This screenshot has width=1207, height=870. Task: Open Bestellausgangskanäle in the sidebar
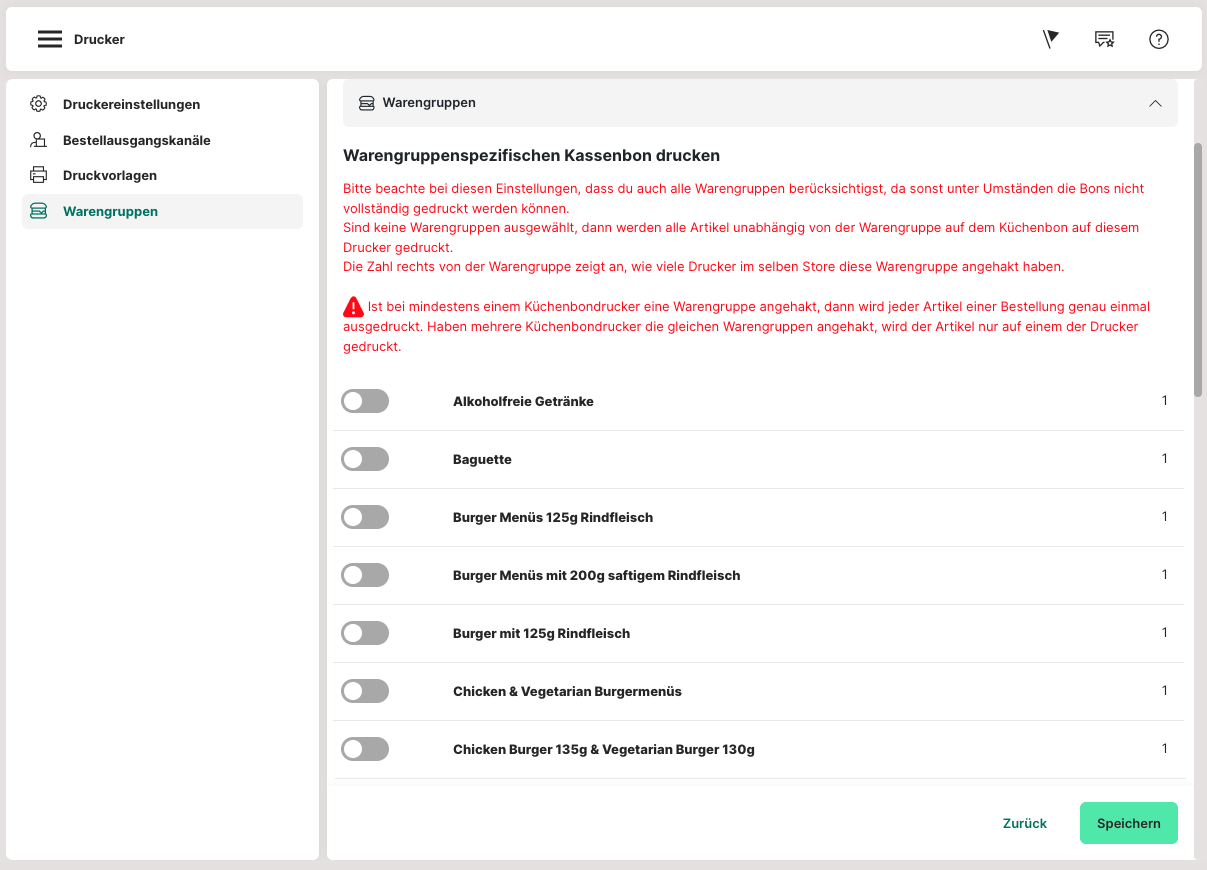136,140
